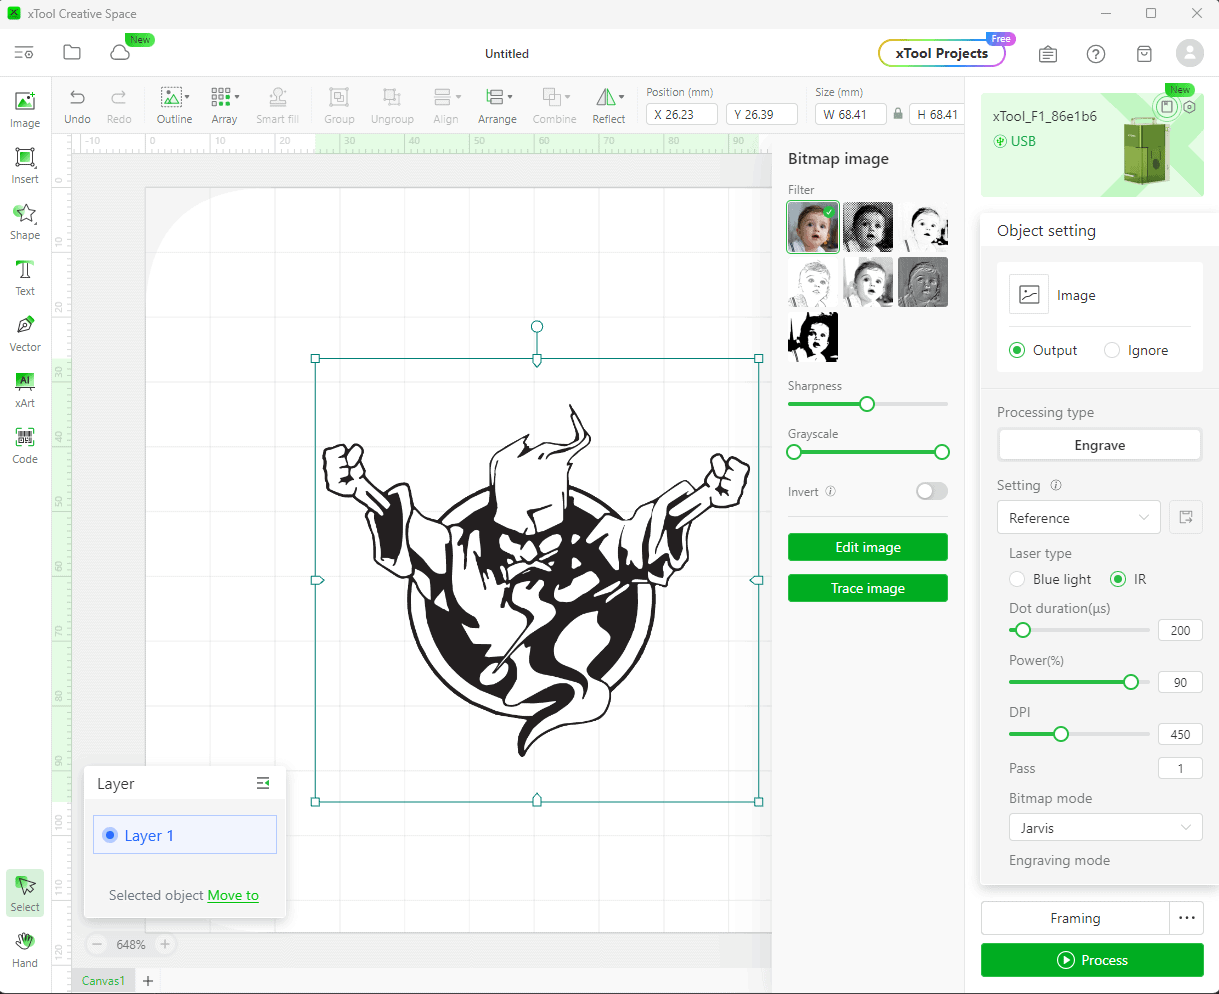
Task: Adjust the Sharpness slider handle
Action: 866,404
